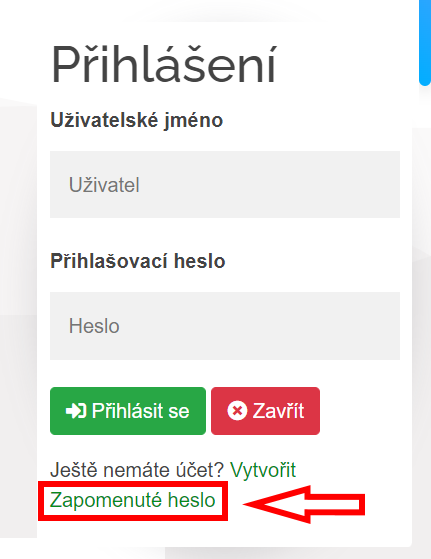Click the Přihlásit se button text label
431x559 pixels.
140,411
